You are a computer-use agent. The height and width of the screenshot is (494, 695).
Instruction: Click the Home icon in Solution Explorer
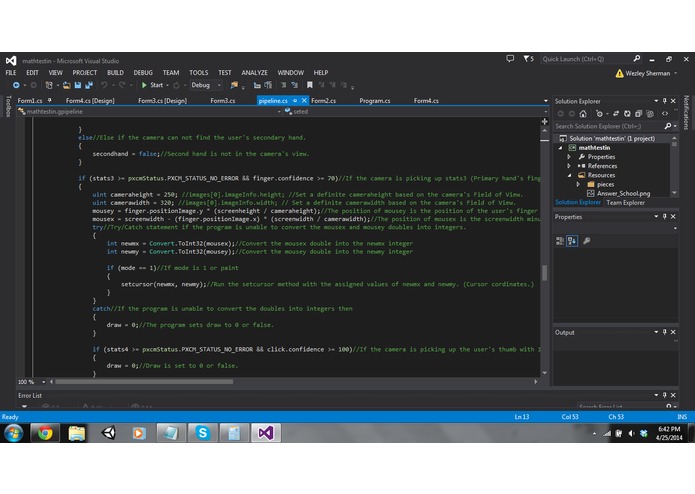tap(583, 114)
